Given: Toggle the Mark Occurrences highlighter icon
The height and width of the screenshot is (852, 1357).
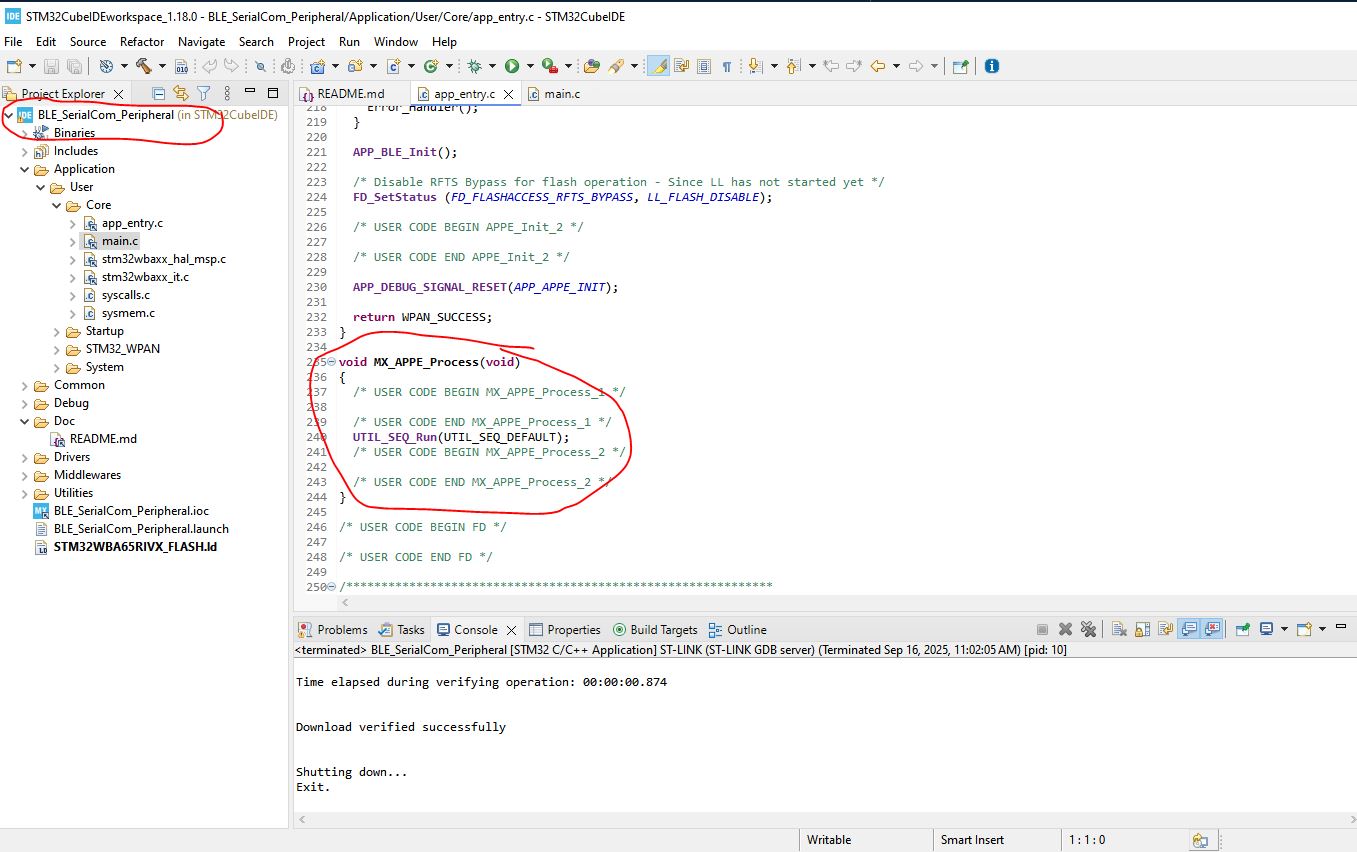Looking at the screenshot, I should tap(658, 66).
